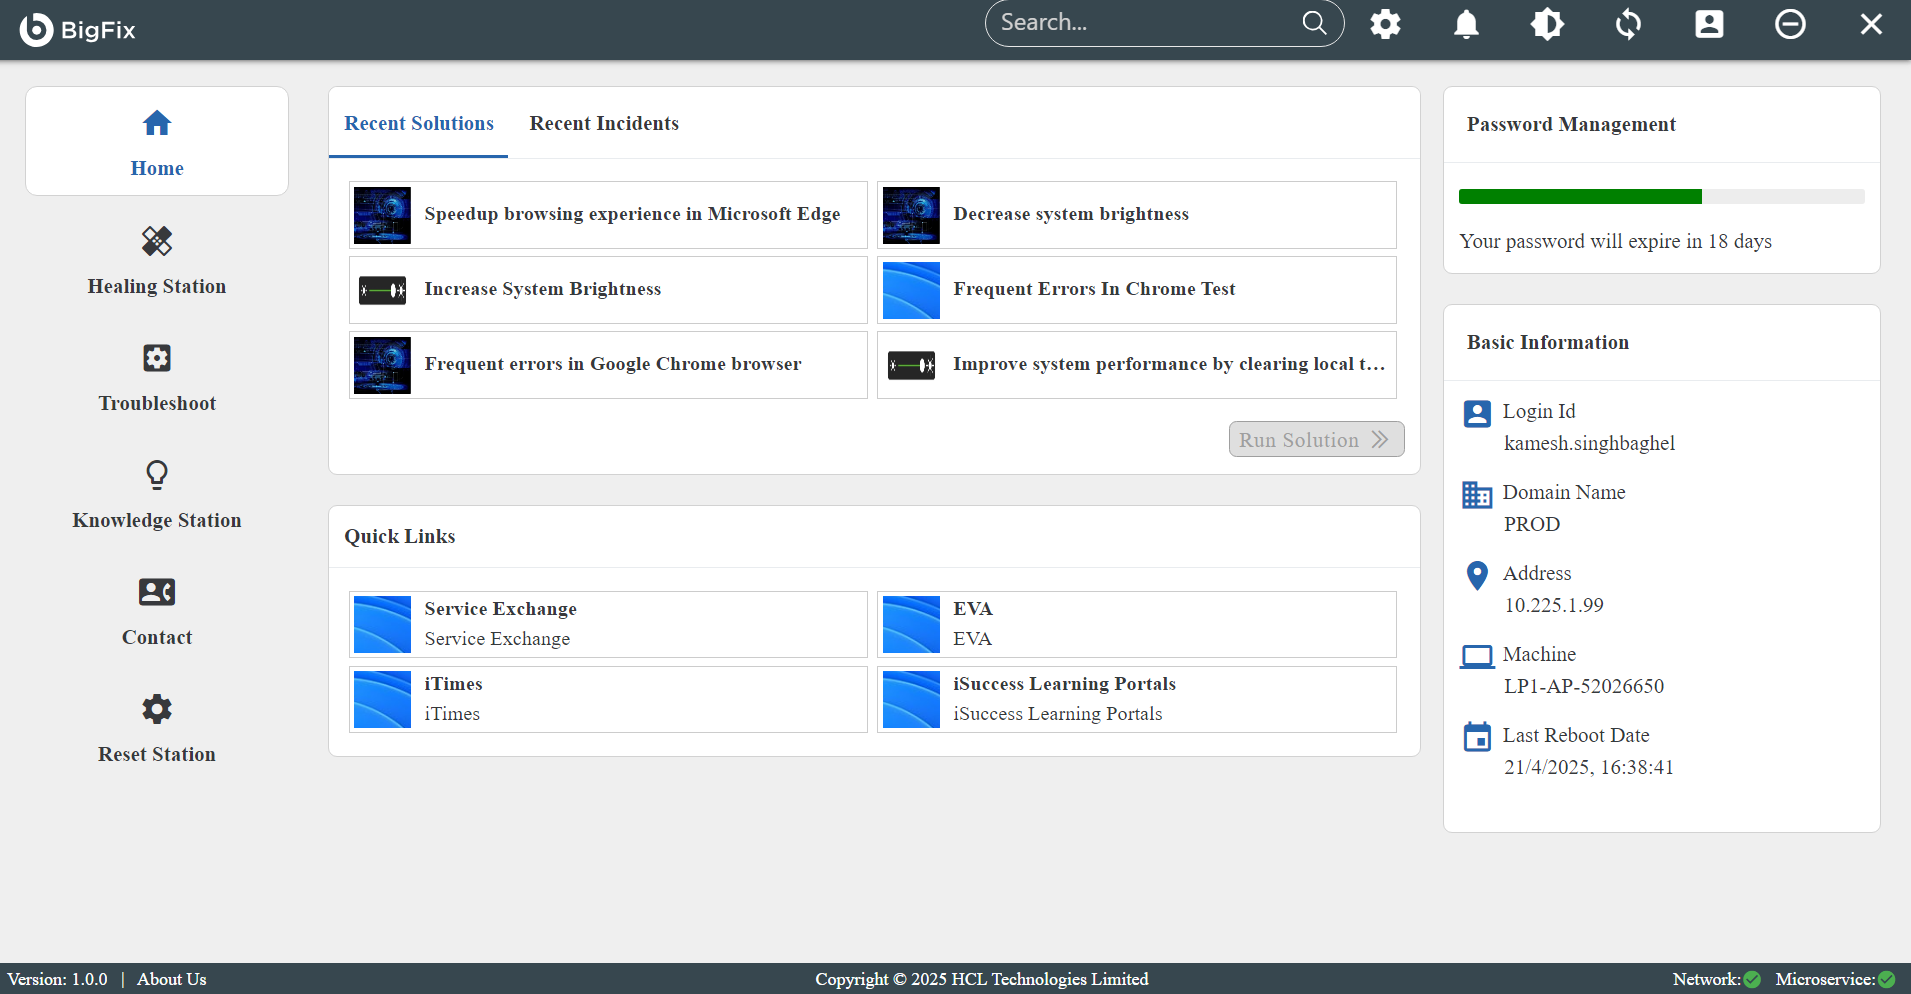
Task: Open the user profile icon
Action: click(x=1709, y=24)
